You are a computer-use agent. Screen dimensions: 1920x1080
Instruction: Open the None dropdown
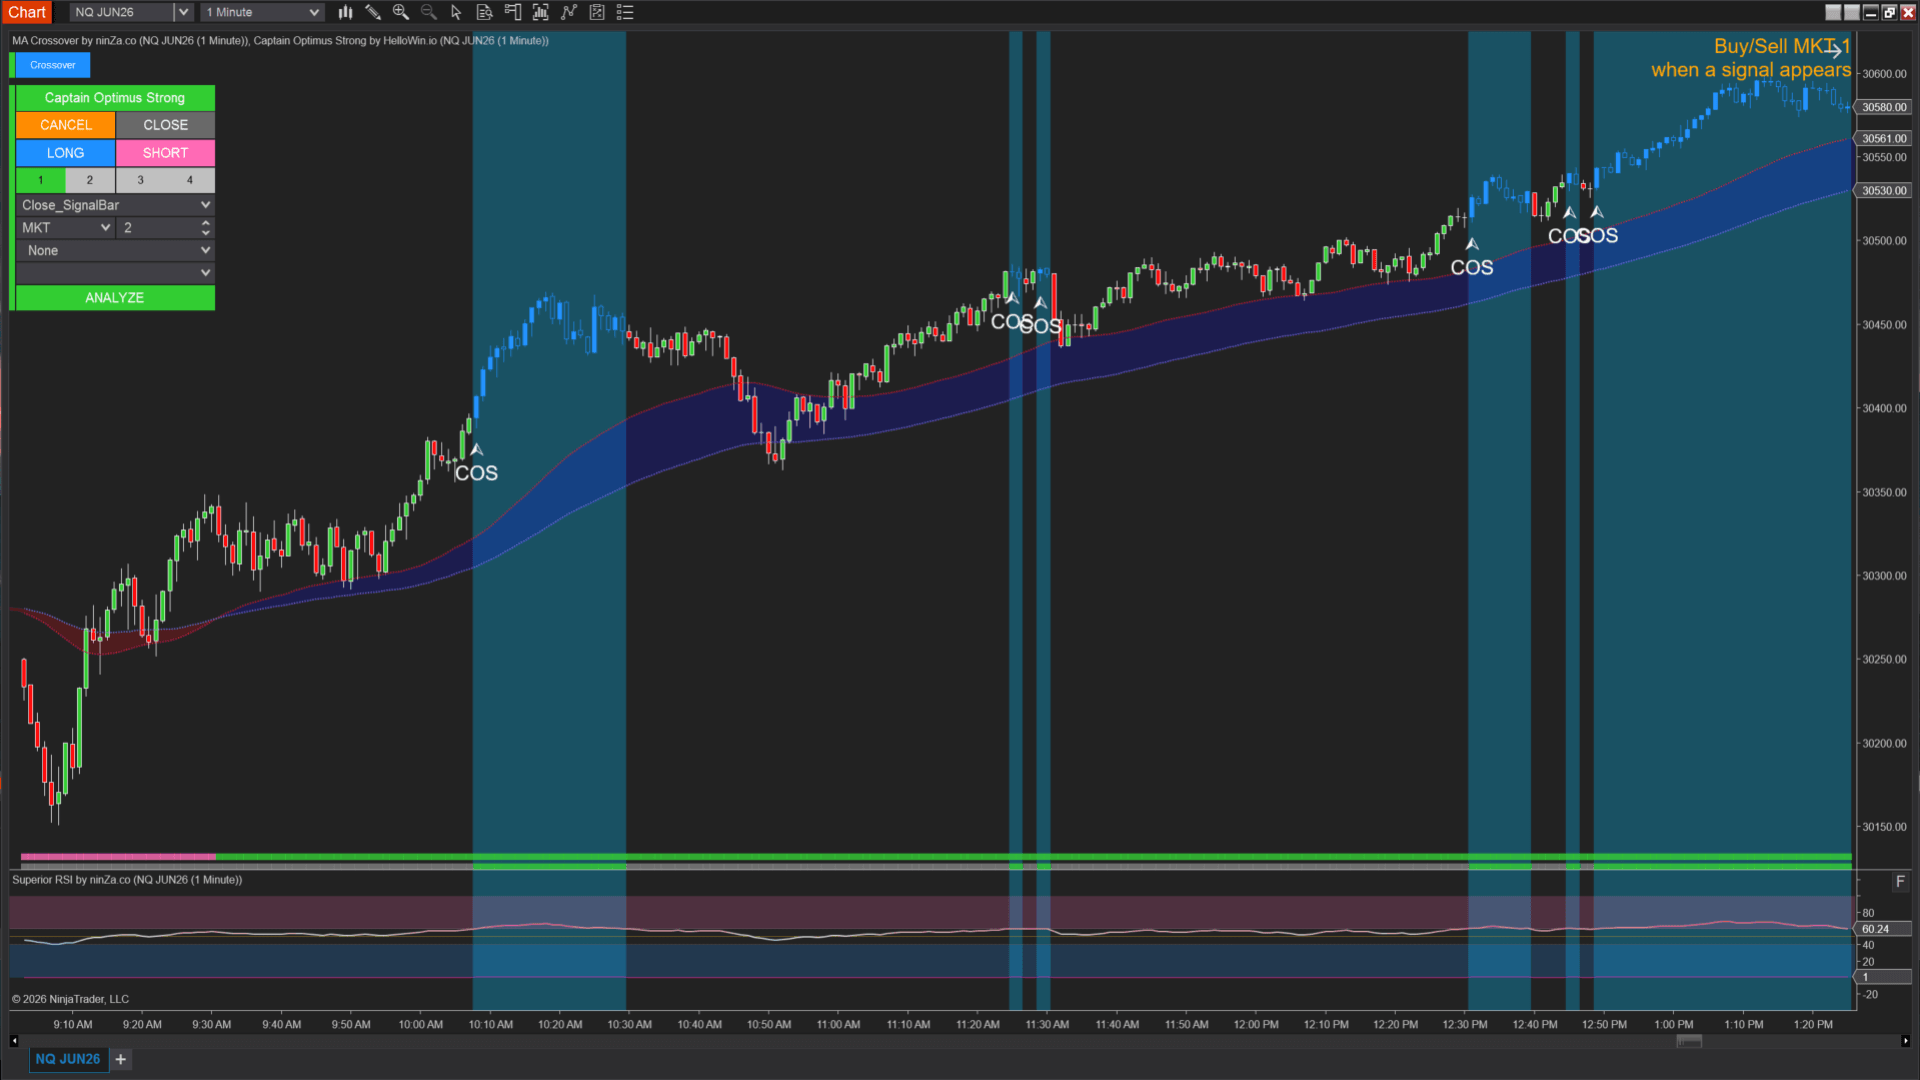[x=115, y=250]
